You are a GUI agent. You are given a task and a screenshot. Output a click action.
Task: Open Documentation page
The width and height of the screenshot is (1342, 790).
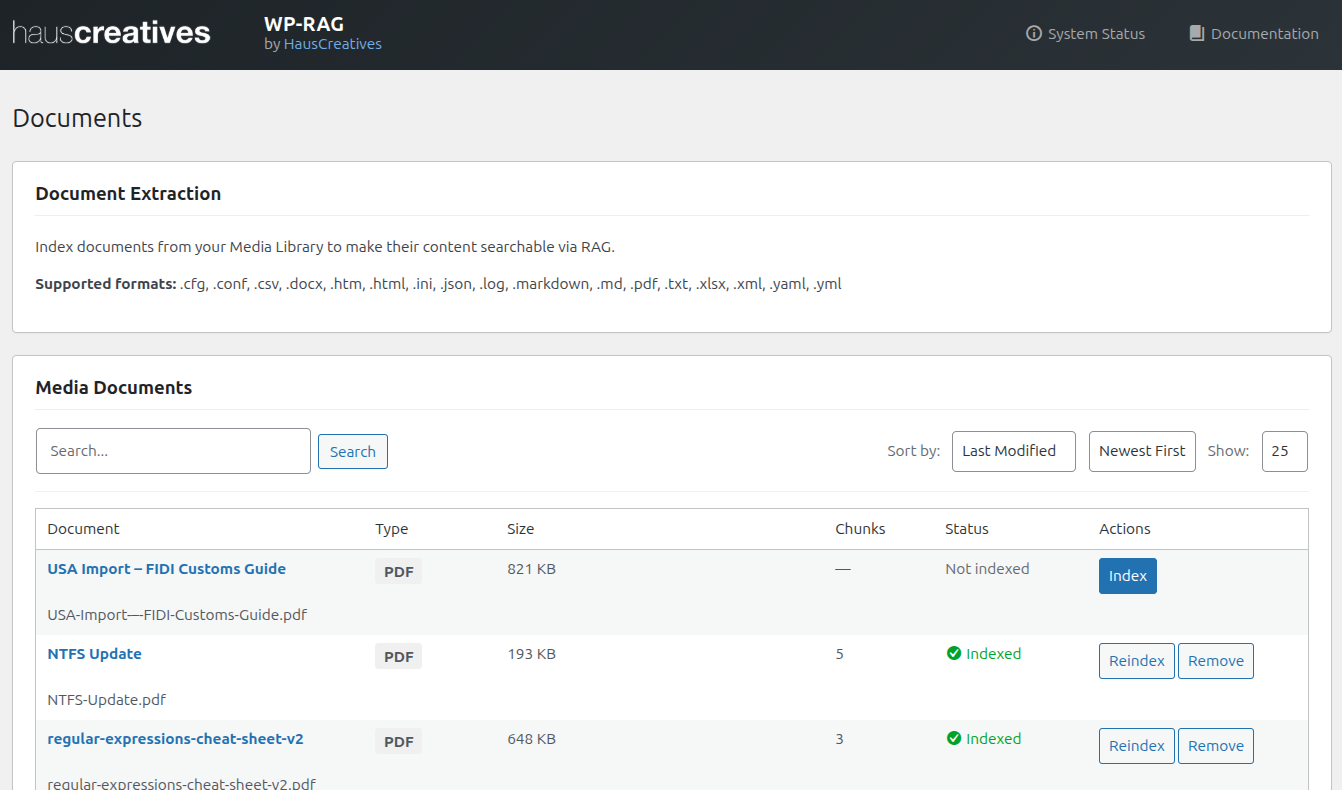[1254, 34]
